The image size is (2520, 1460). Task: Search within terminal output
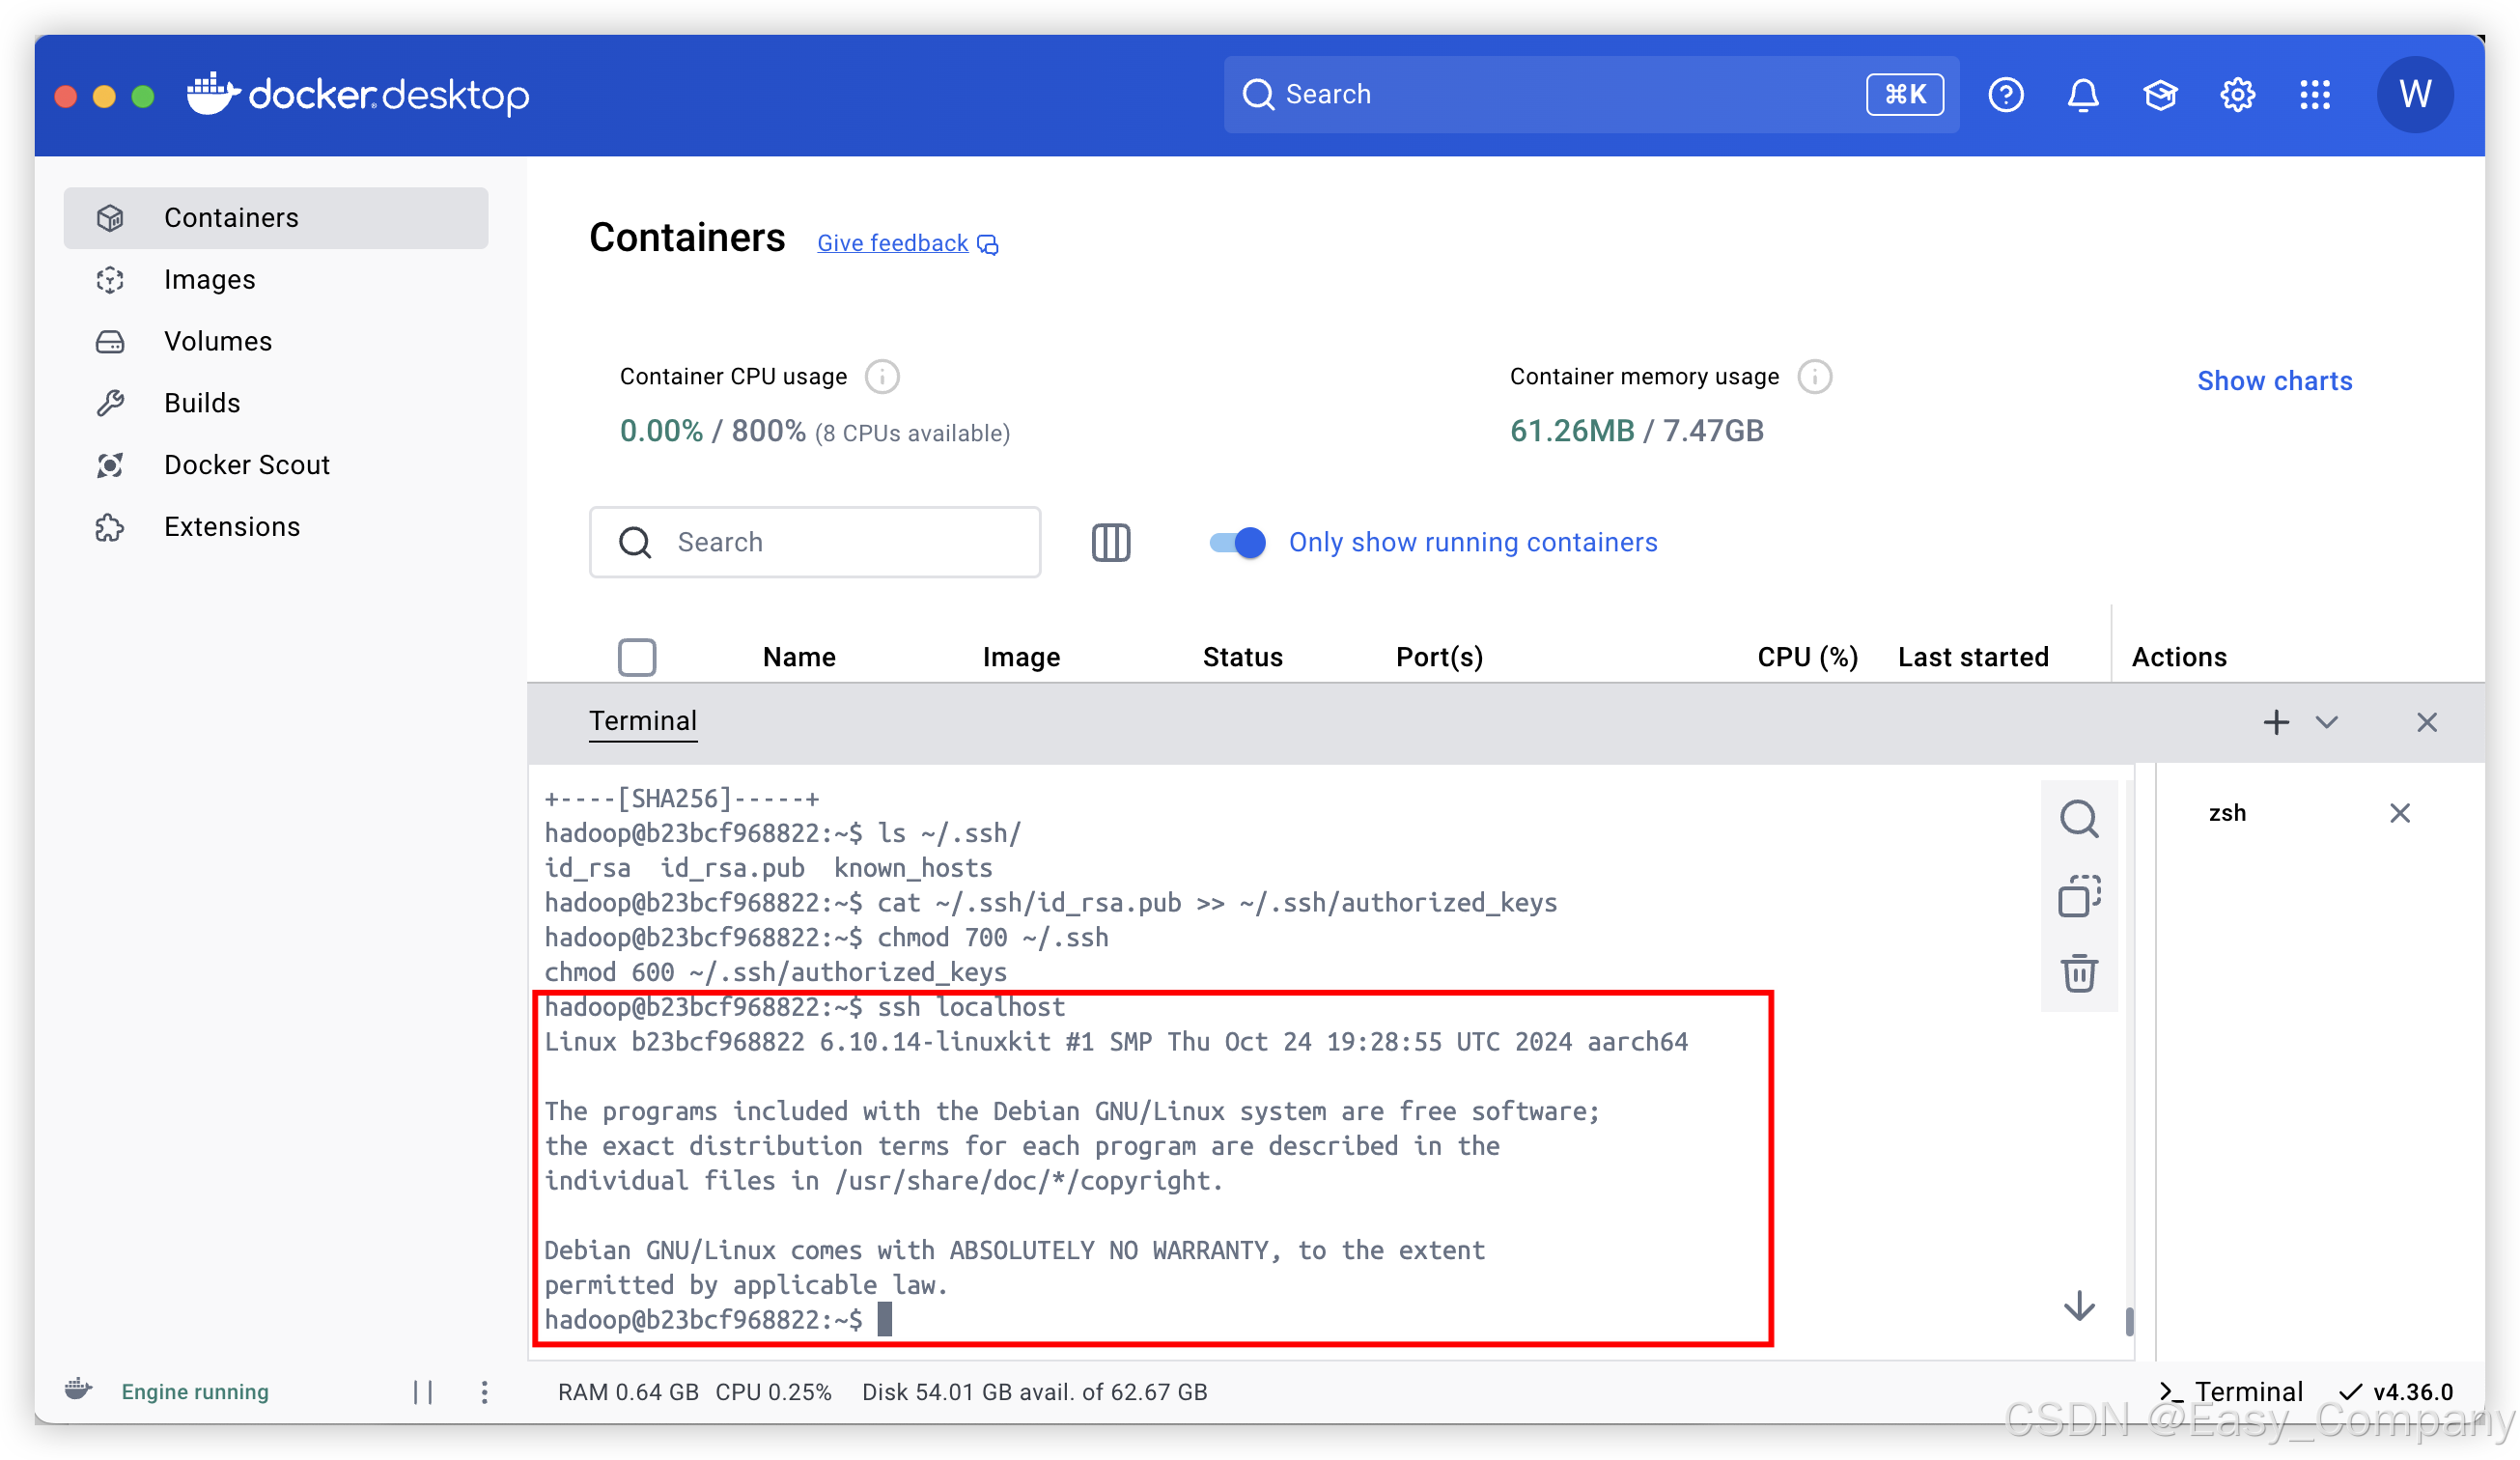point(2078,819)
